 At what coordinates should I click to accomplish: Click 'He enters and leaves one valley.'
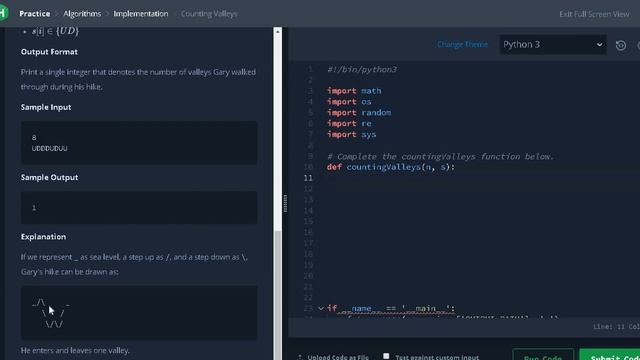75,350
